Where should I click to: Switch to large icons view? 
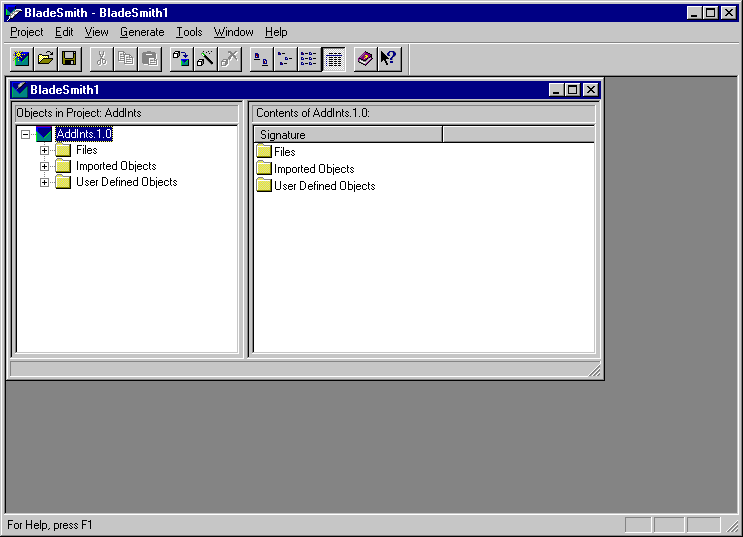pyautogui.click(x=261, y=59)
